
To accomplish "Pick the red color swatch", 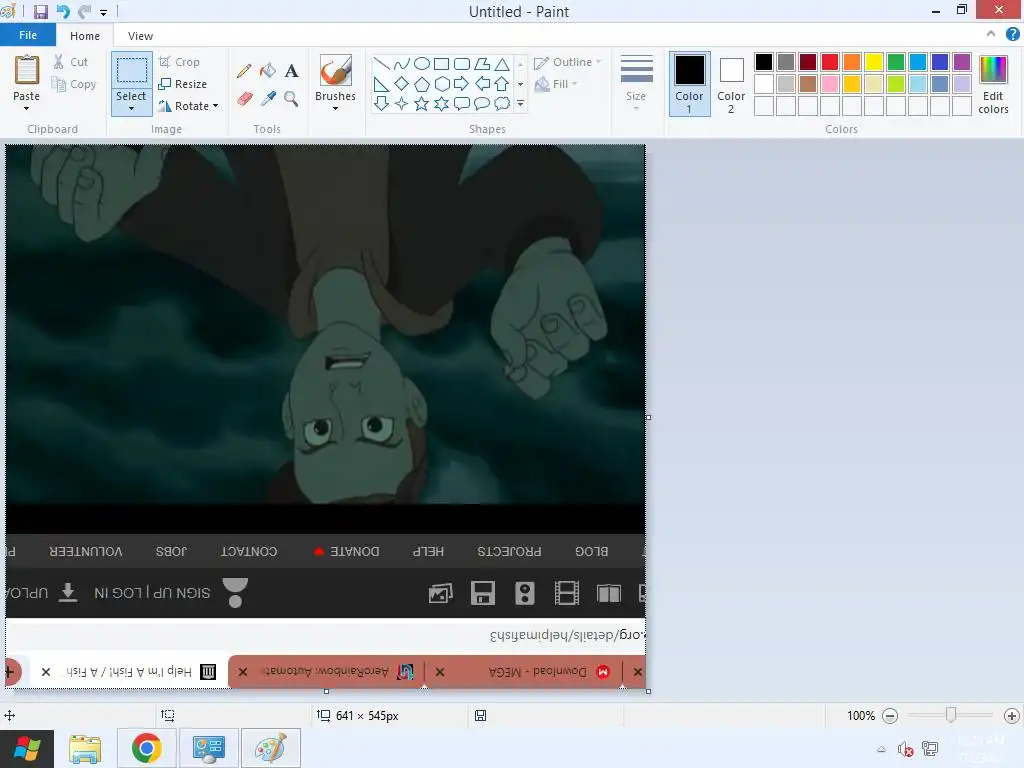I will click(830, 62).
